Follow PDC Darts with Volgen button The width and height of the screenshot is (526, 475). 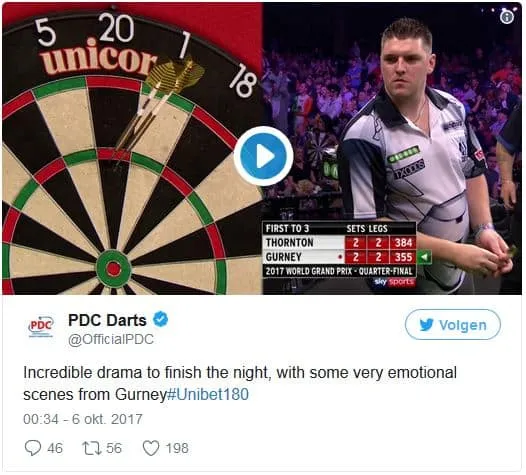[x=453, y=325]
